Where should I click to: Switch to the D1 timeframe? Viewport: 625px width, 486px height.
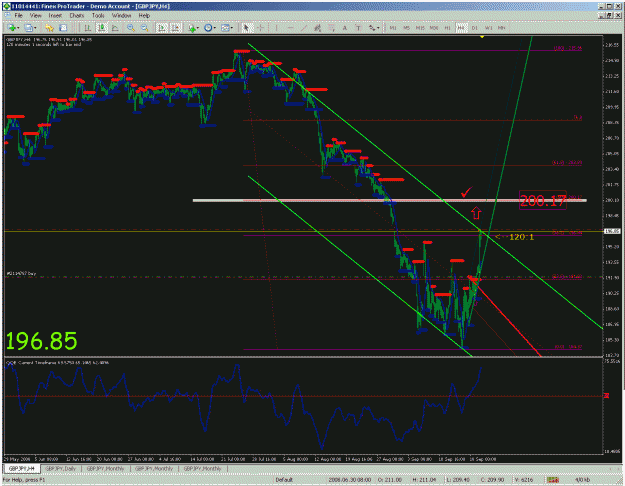[x=475, y=28]
